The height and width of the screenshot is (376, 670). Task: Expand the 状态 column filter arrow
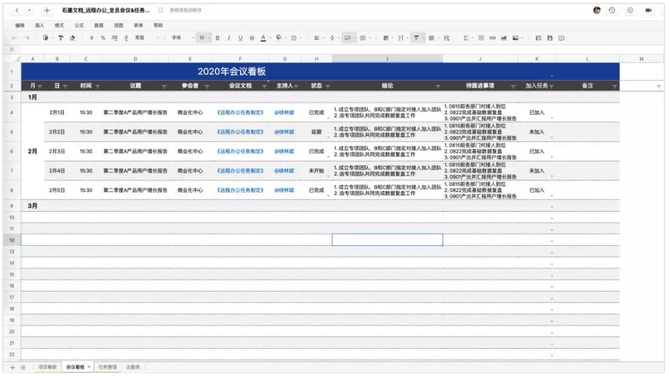click(x=328, y=86)
